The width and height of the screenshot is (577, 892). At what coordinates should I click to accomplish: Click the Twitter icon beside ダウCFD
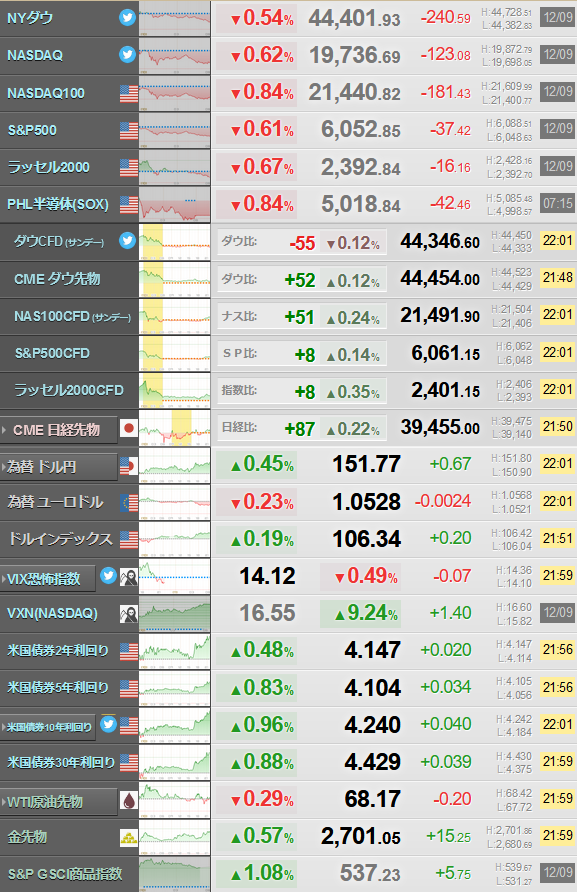(127, 241)
